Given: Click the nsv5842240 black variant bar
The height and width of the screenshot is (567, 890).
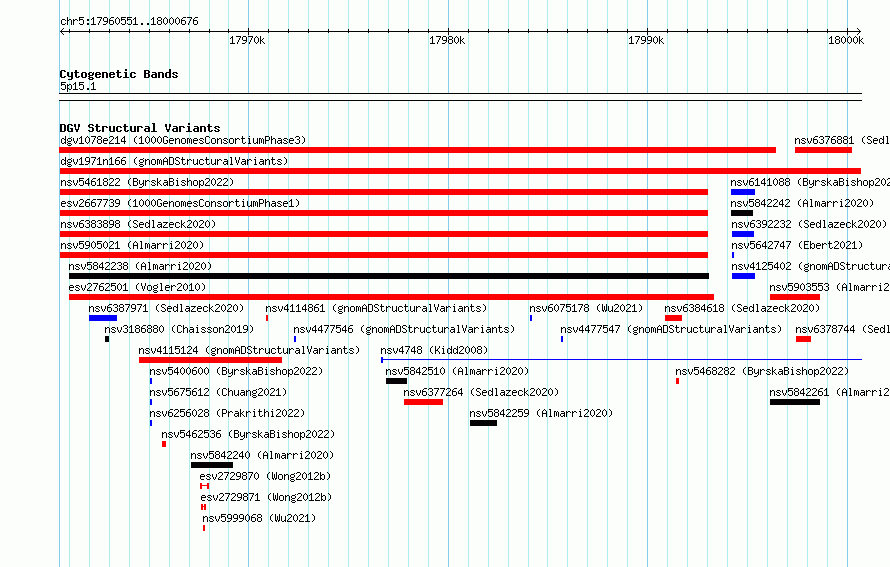Looking at the screenshot, I should coord(212,465).
